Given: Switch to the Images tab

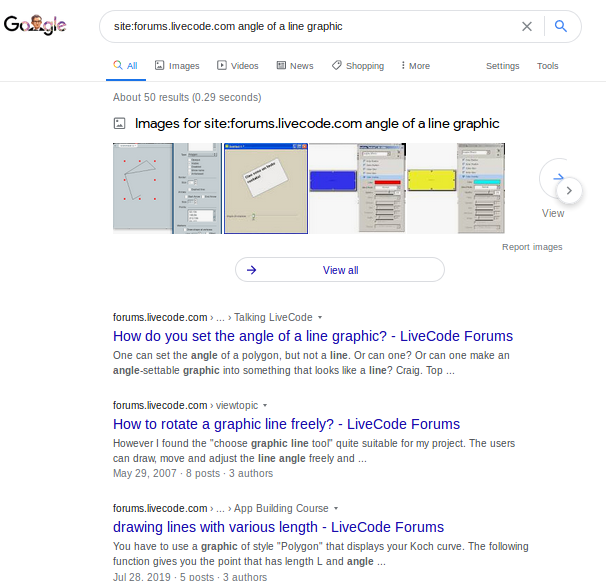Looking at the screenshot, I should [x=177, y=66].
